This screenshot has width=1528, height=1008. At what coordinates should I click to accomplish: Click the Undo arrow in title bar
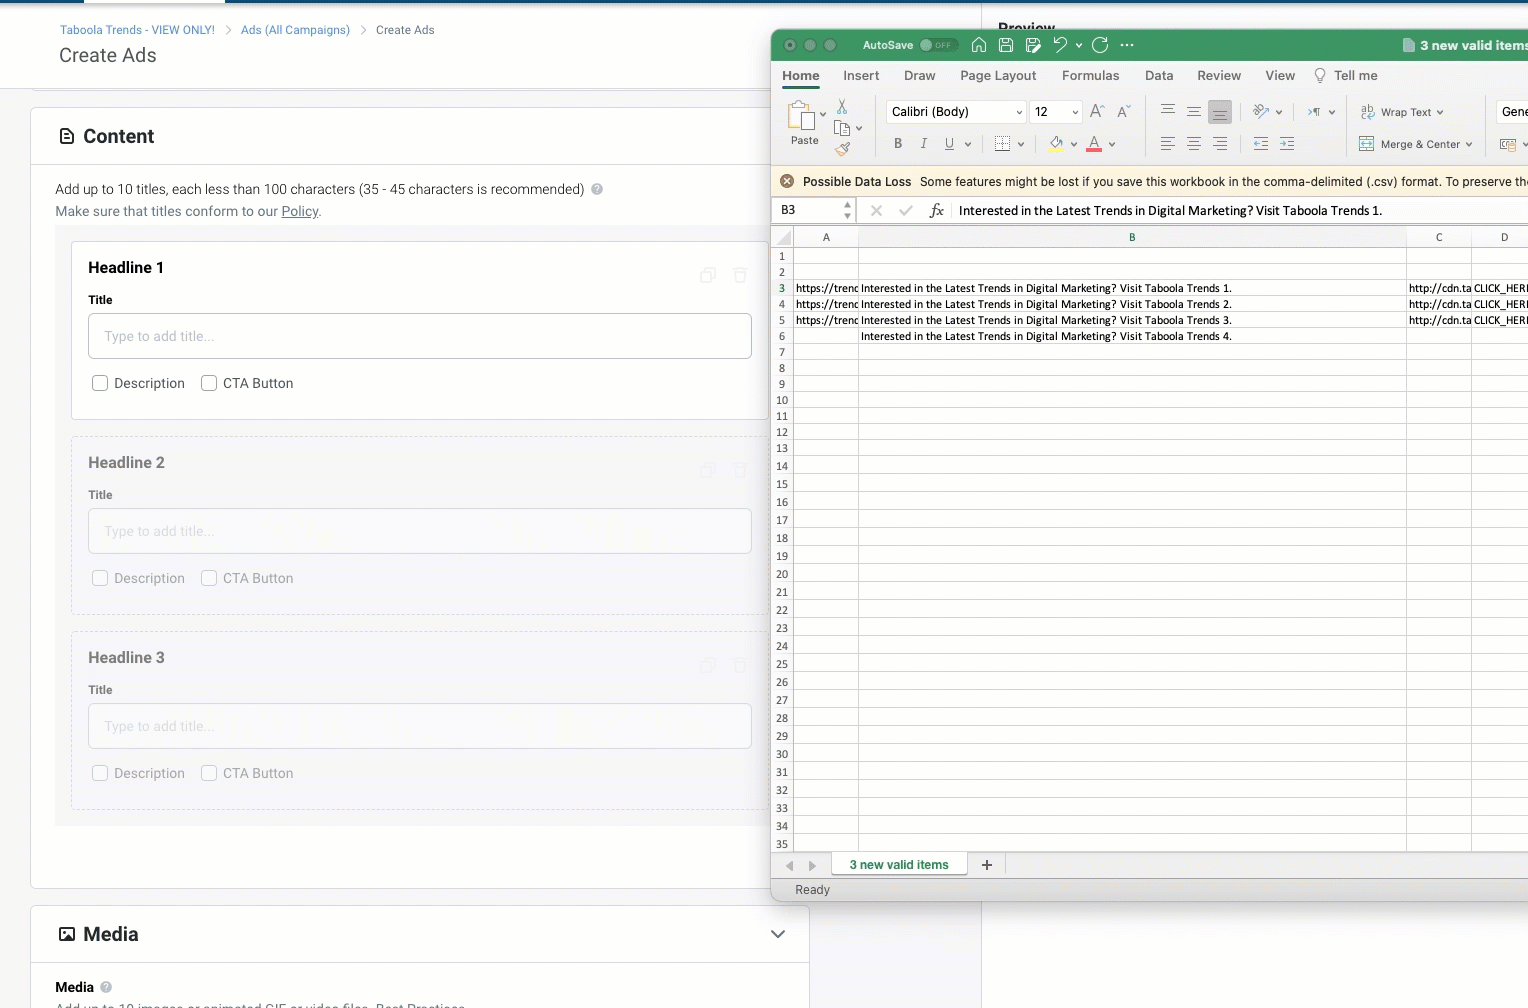point(1060,45)
